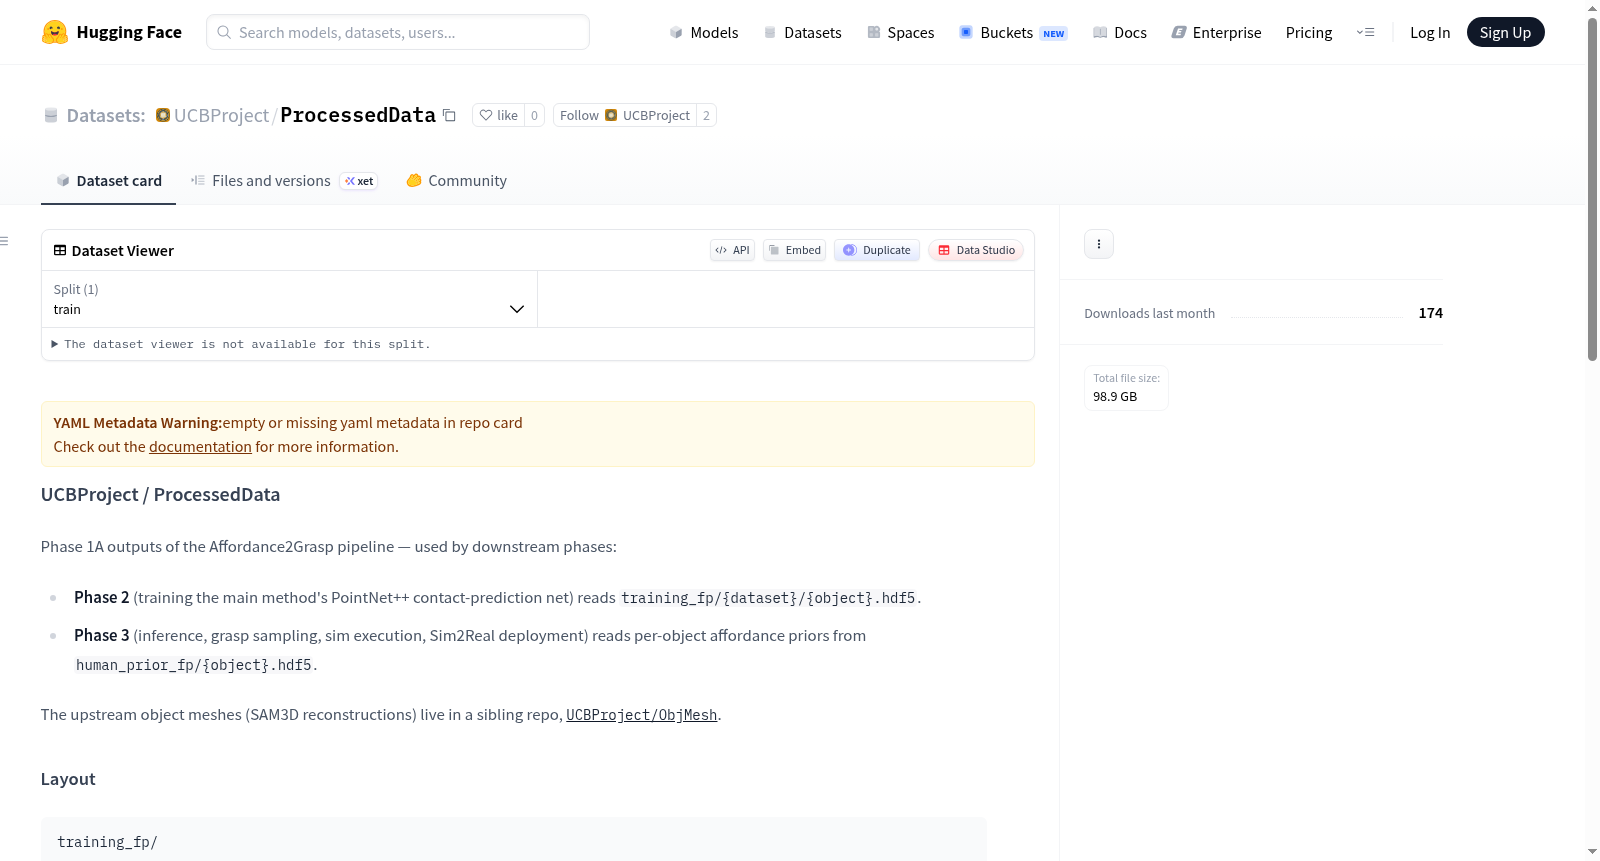Follow UCBProject organization
Viewport: 1600px width, 861px height.
pos(625,115)
